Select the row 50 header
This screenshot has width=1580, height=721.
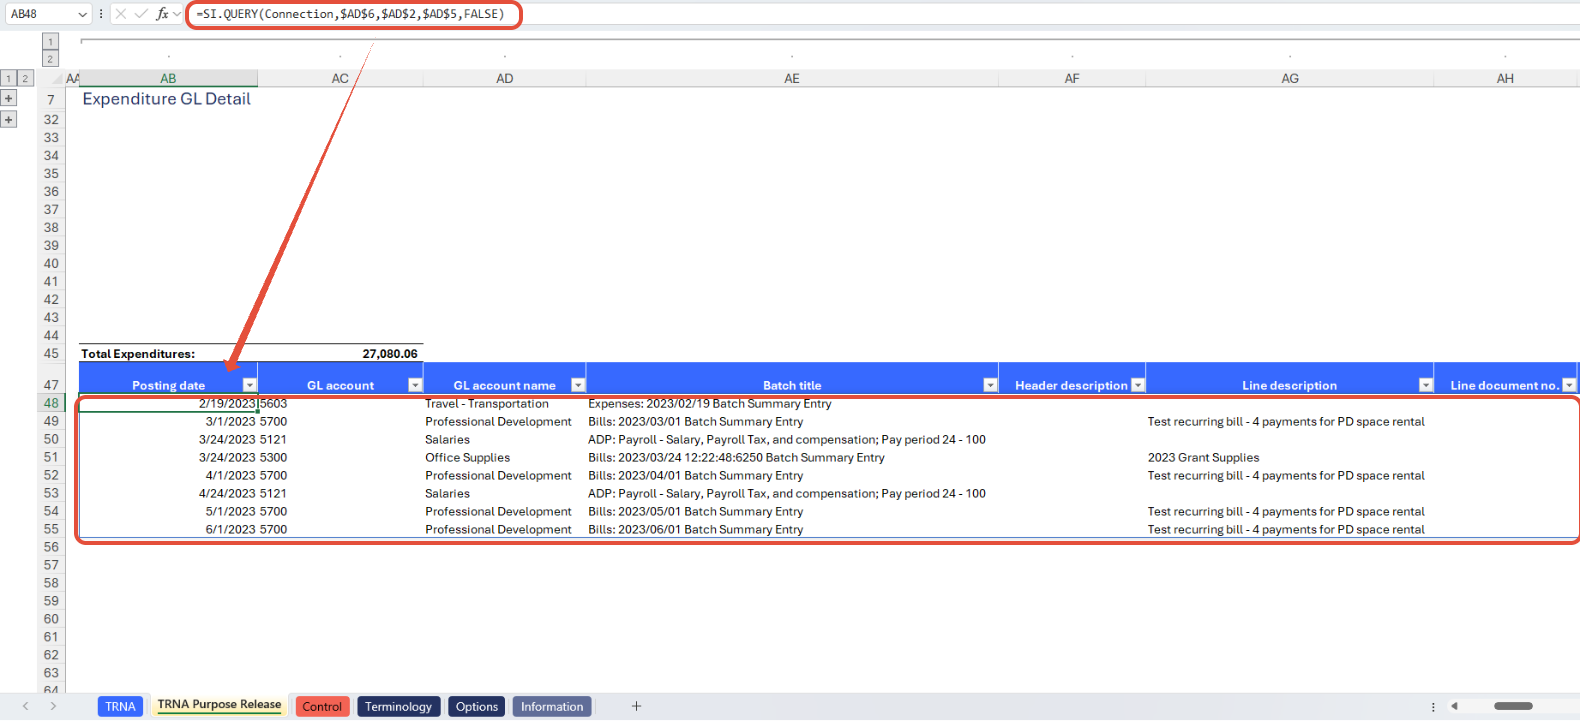click(51, 439)
